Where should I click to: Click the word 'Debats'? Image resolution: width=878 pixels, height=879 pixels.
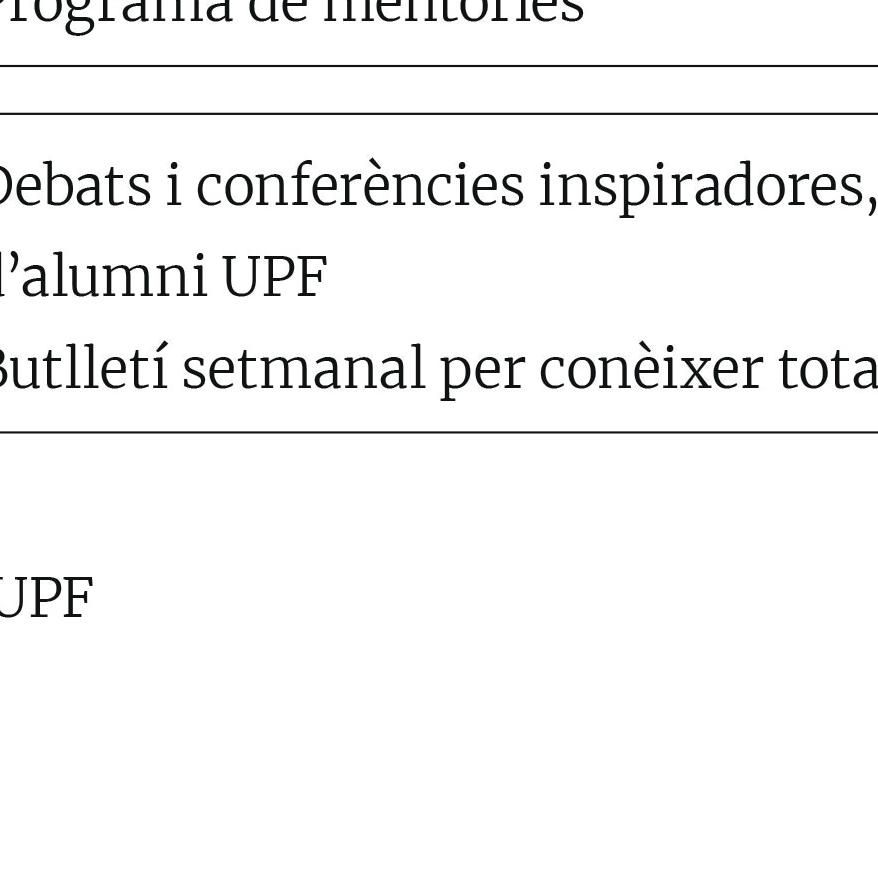tap(75, 186)
